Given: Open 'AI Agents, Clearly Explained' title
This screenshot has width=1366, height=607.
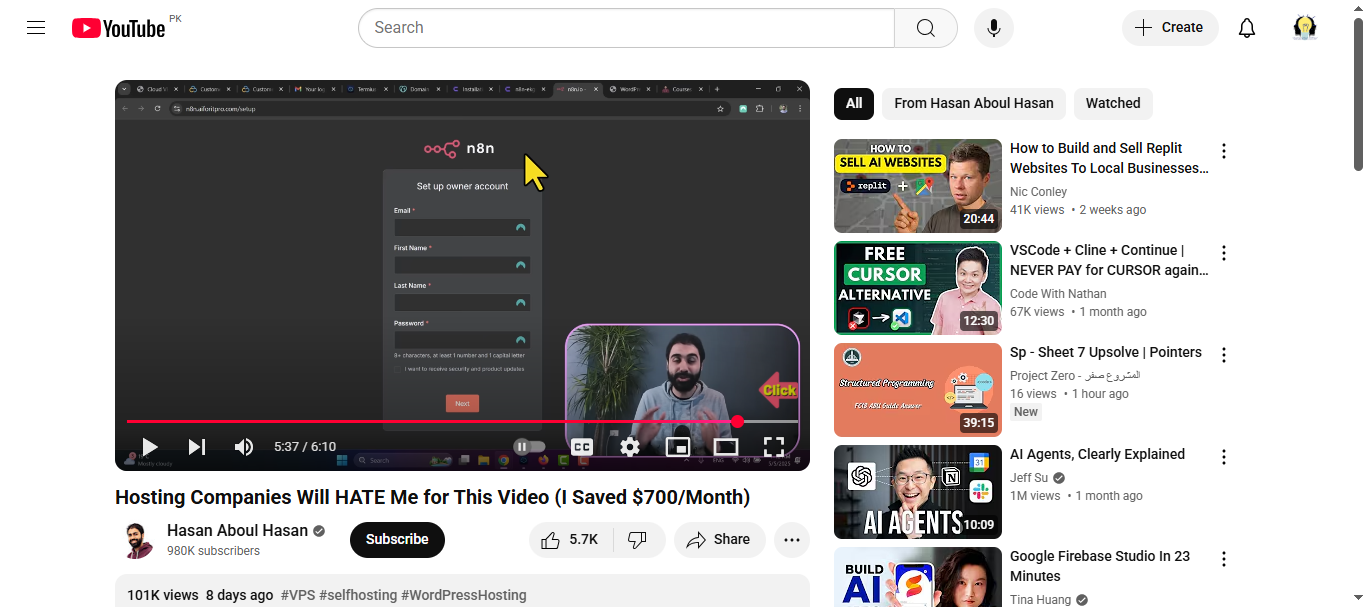Looking at the screenshot, I should pos(1097,454).
